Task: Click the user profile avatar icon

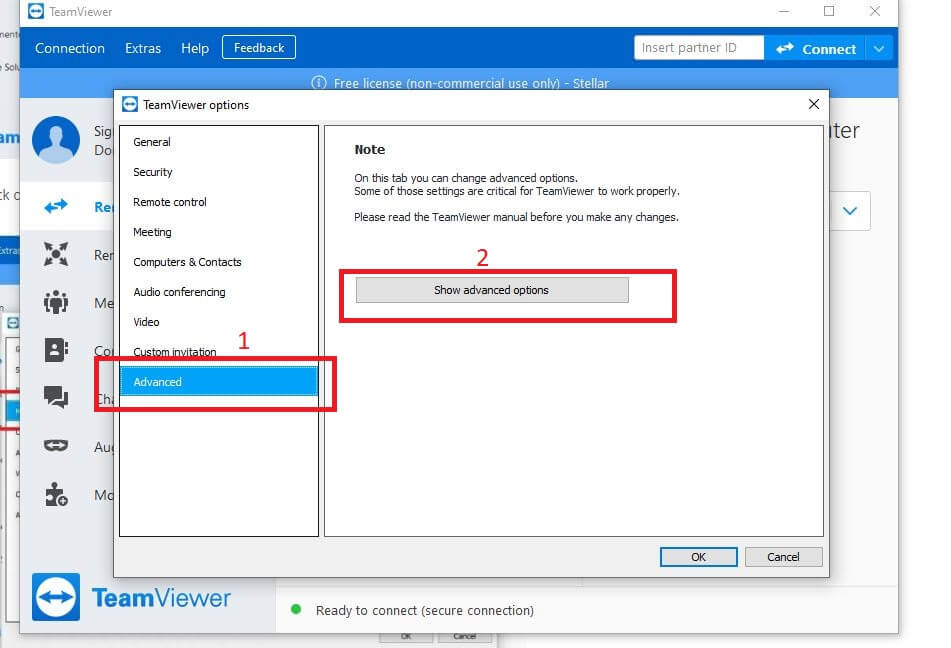Action: click(x=56, y=140)
